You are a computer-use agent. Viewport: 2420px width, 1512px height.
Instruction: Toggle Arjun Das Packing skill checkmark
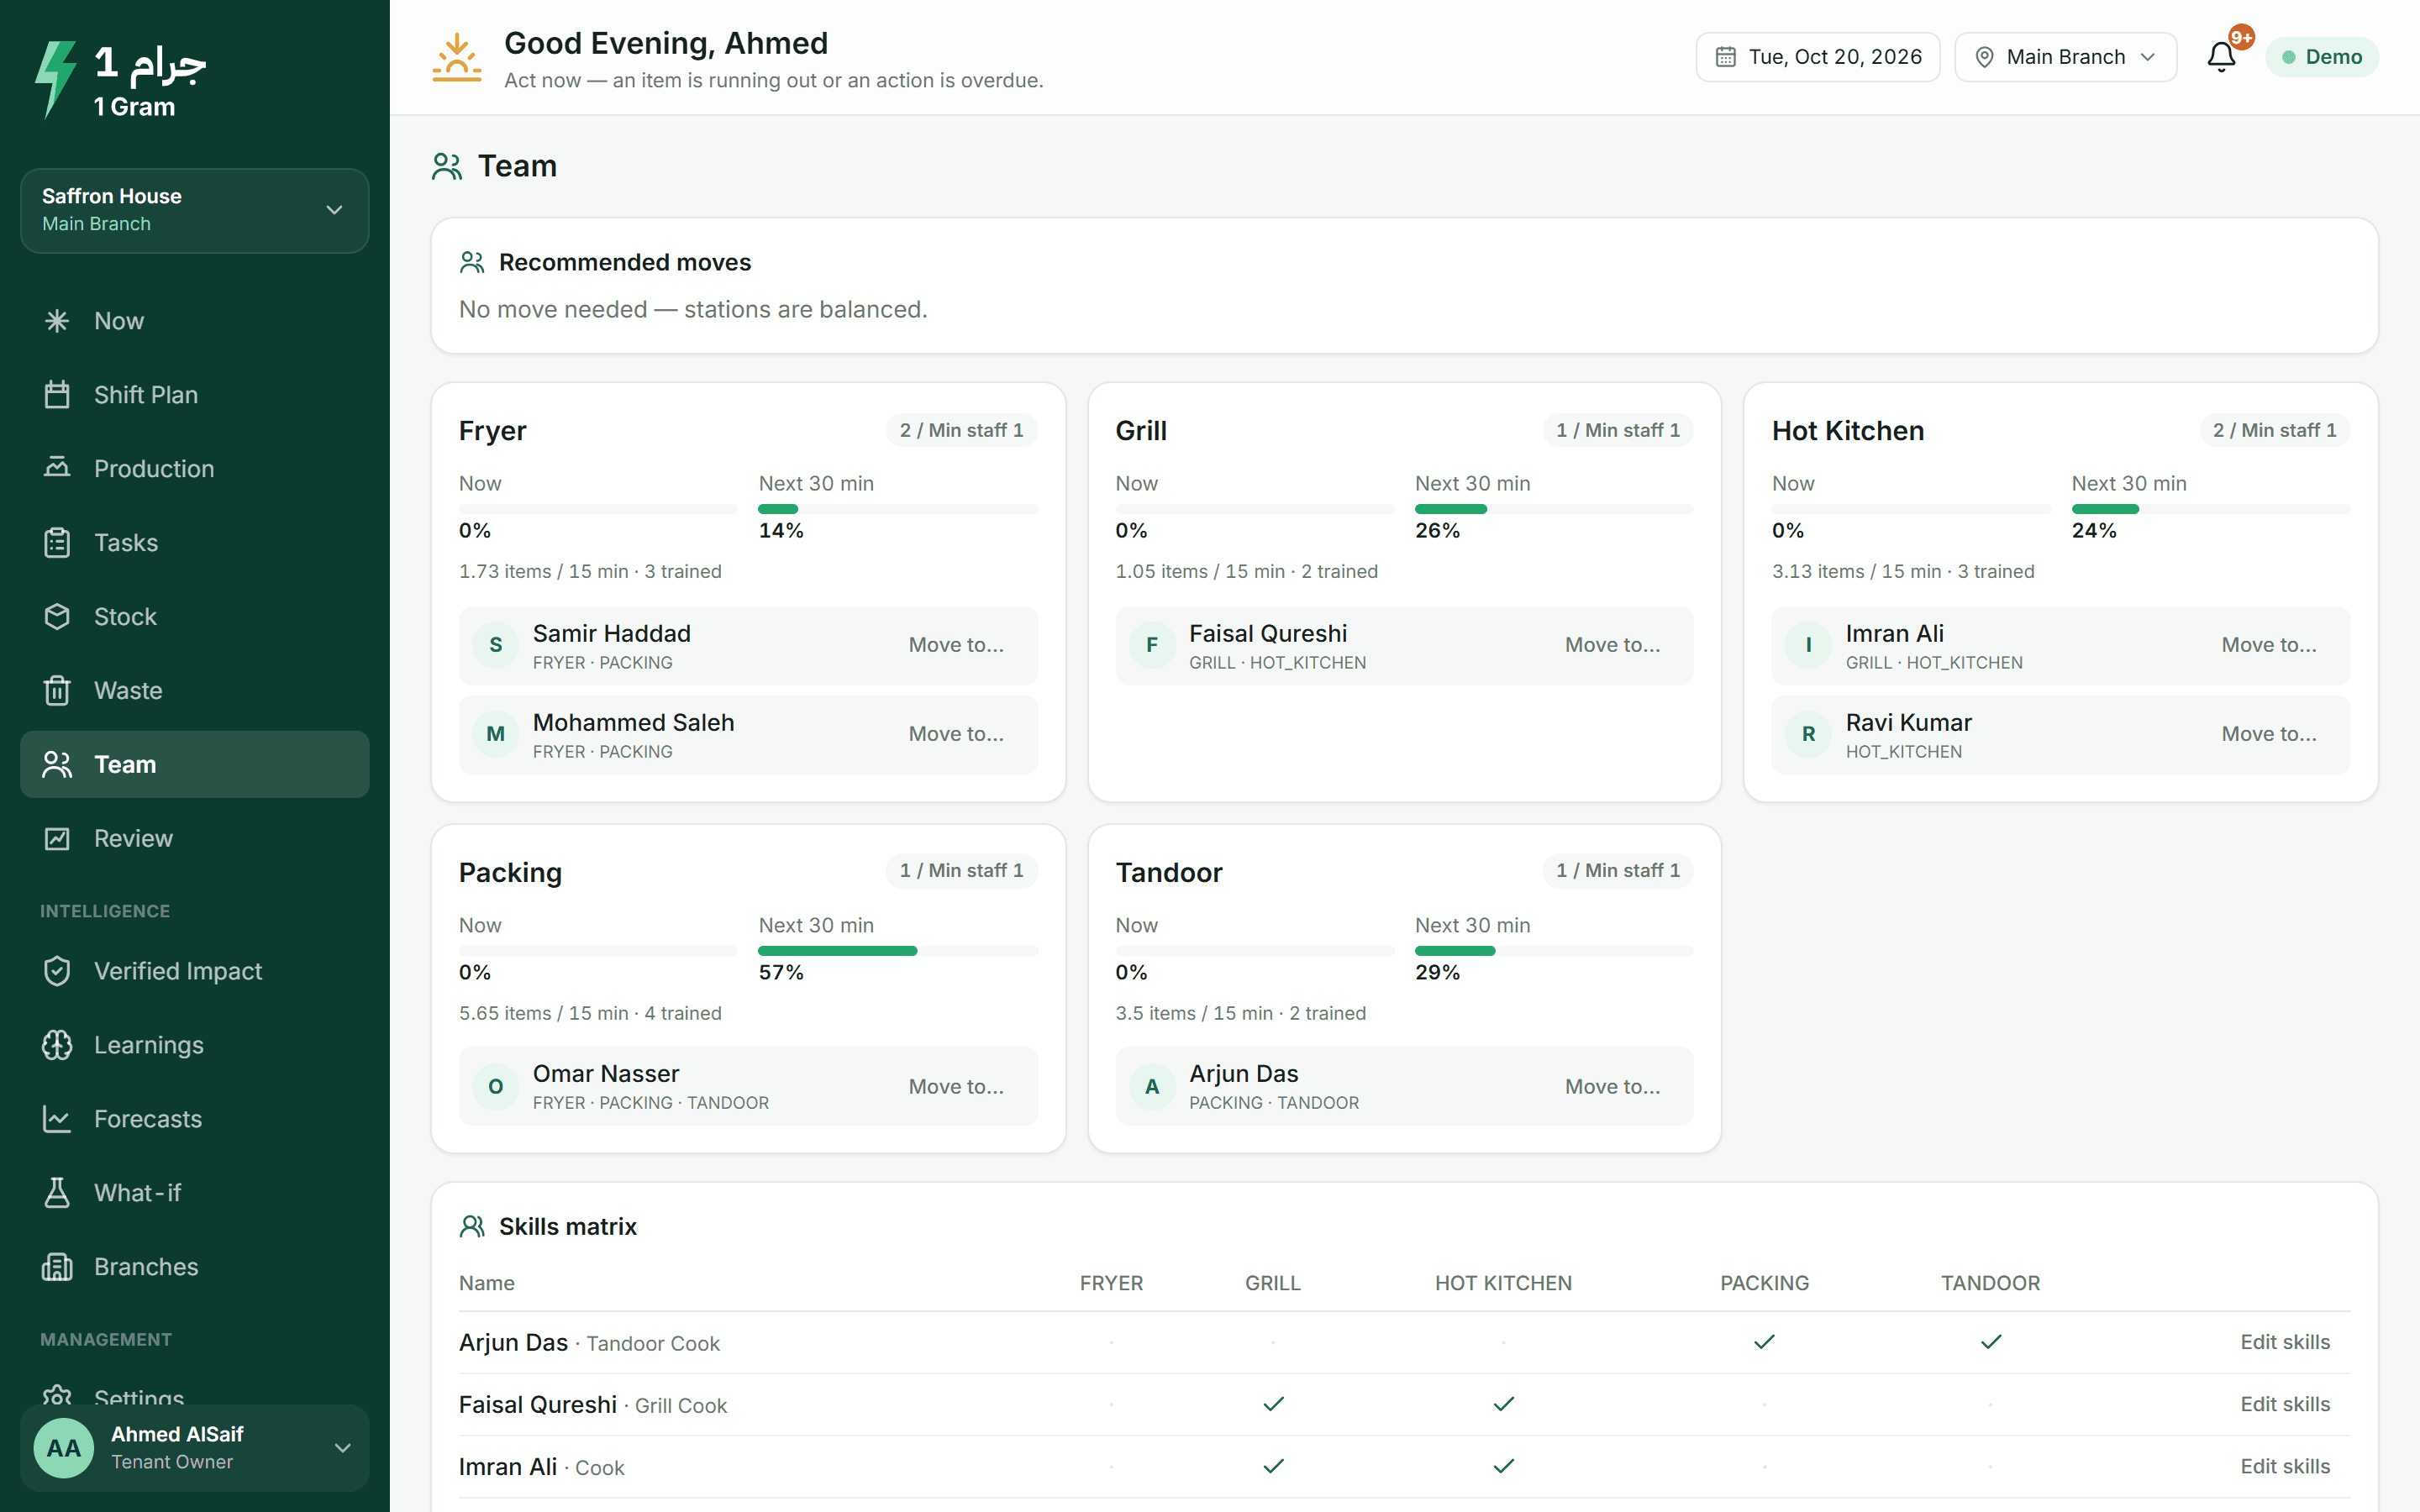point(1764,1342)
